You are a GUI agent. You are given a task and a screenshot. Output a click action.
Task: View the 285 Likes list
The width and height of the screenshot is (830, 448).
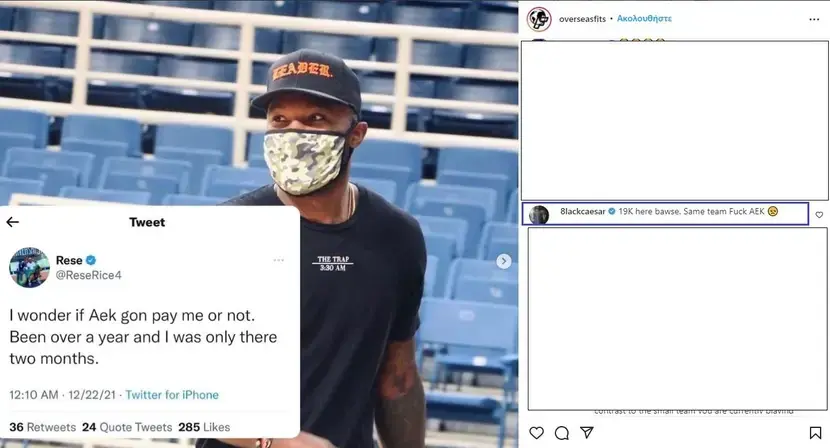tap(204, 427)
